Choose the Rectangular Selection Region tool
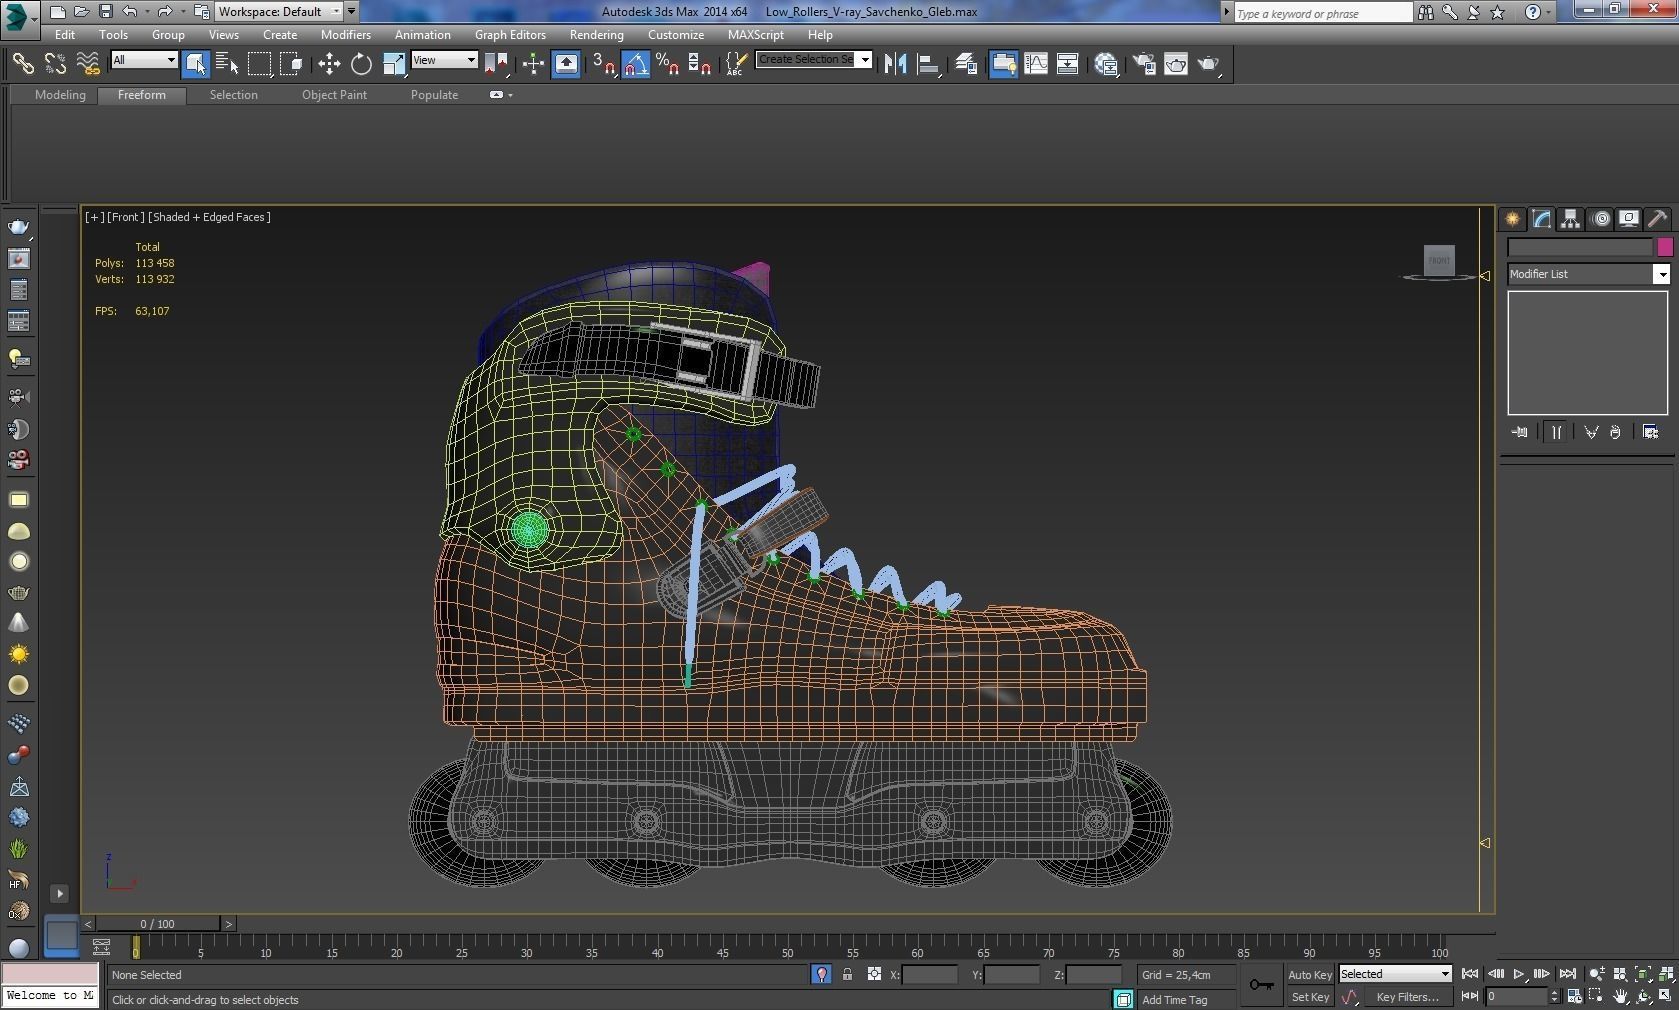Viewport: 1679px width, 1010px height. point(259,64)
